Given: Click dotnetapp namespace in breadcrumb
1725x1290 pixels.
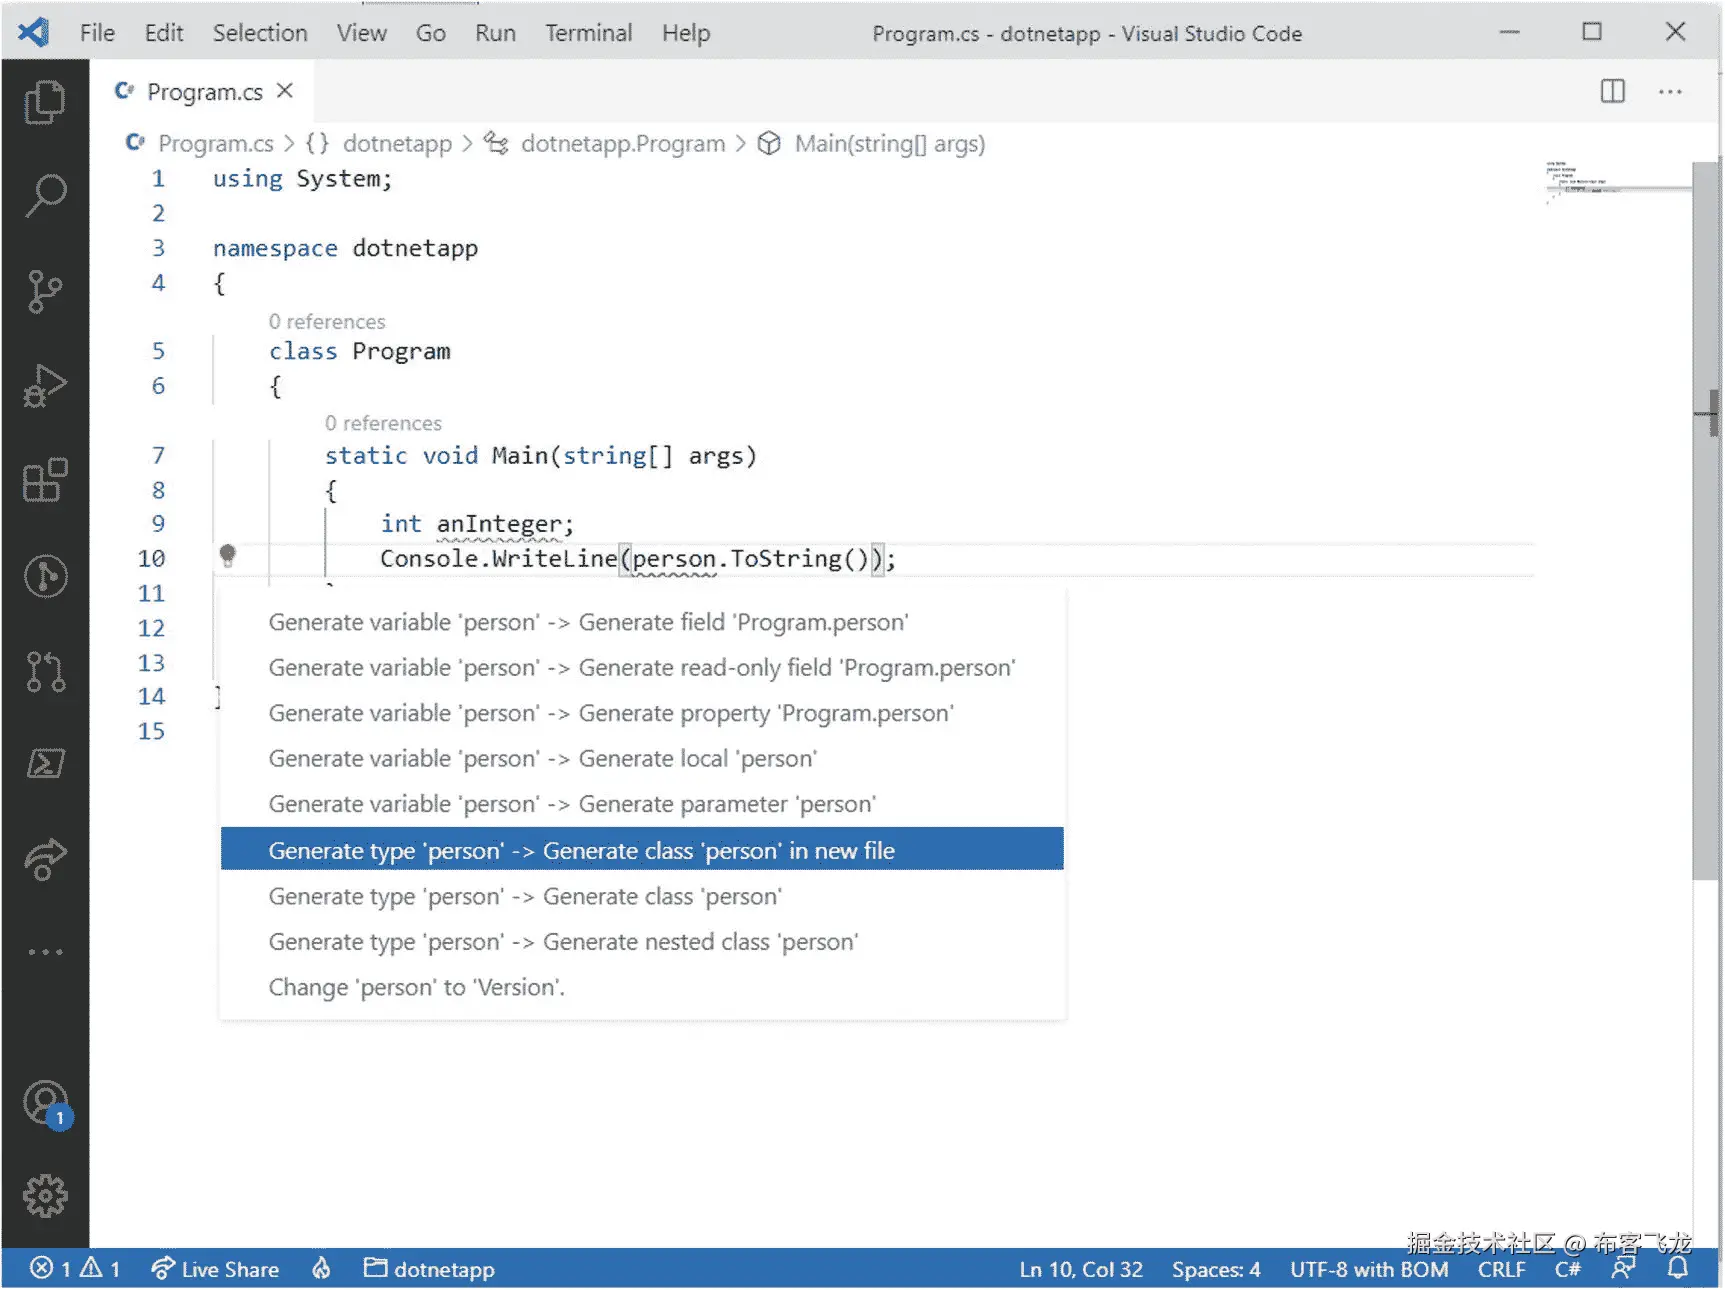Looking at the screenshot, I should [x=397, y=144].
